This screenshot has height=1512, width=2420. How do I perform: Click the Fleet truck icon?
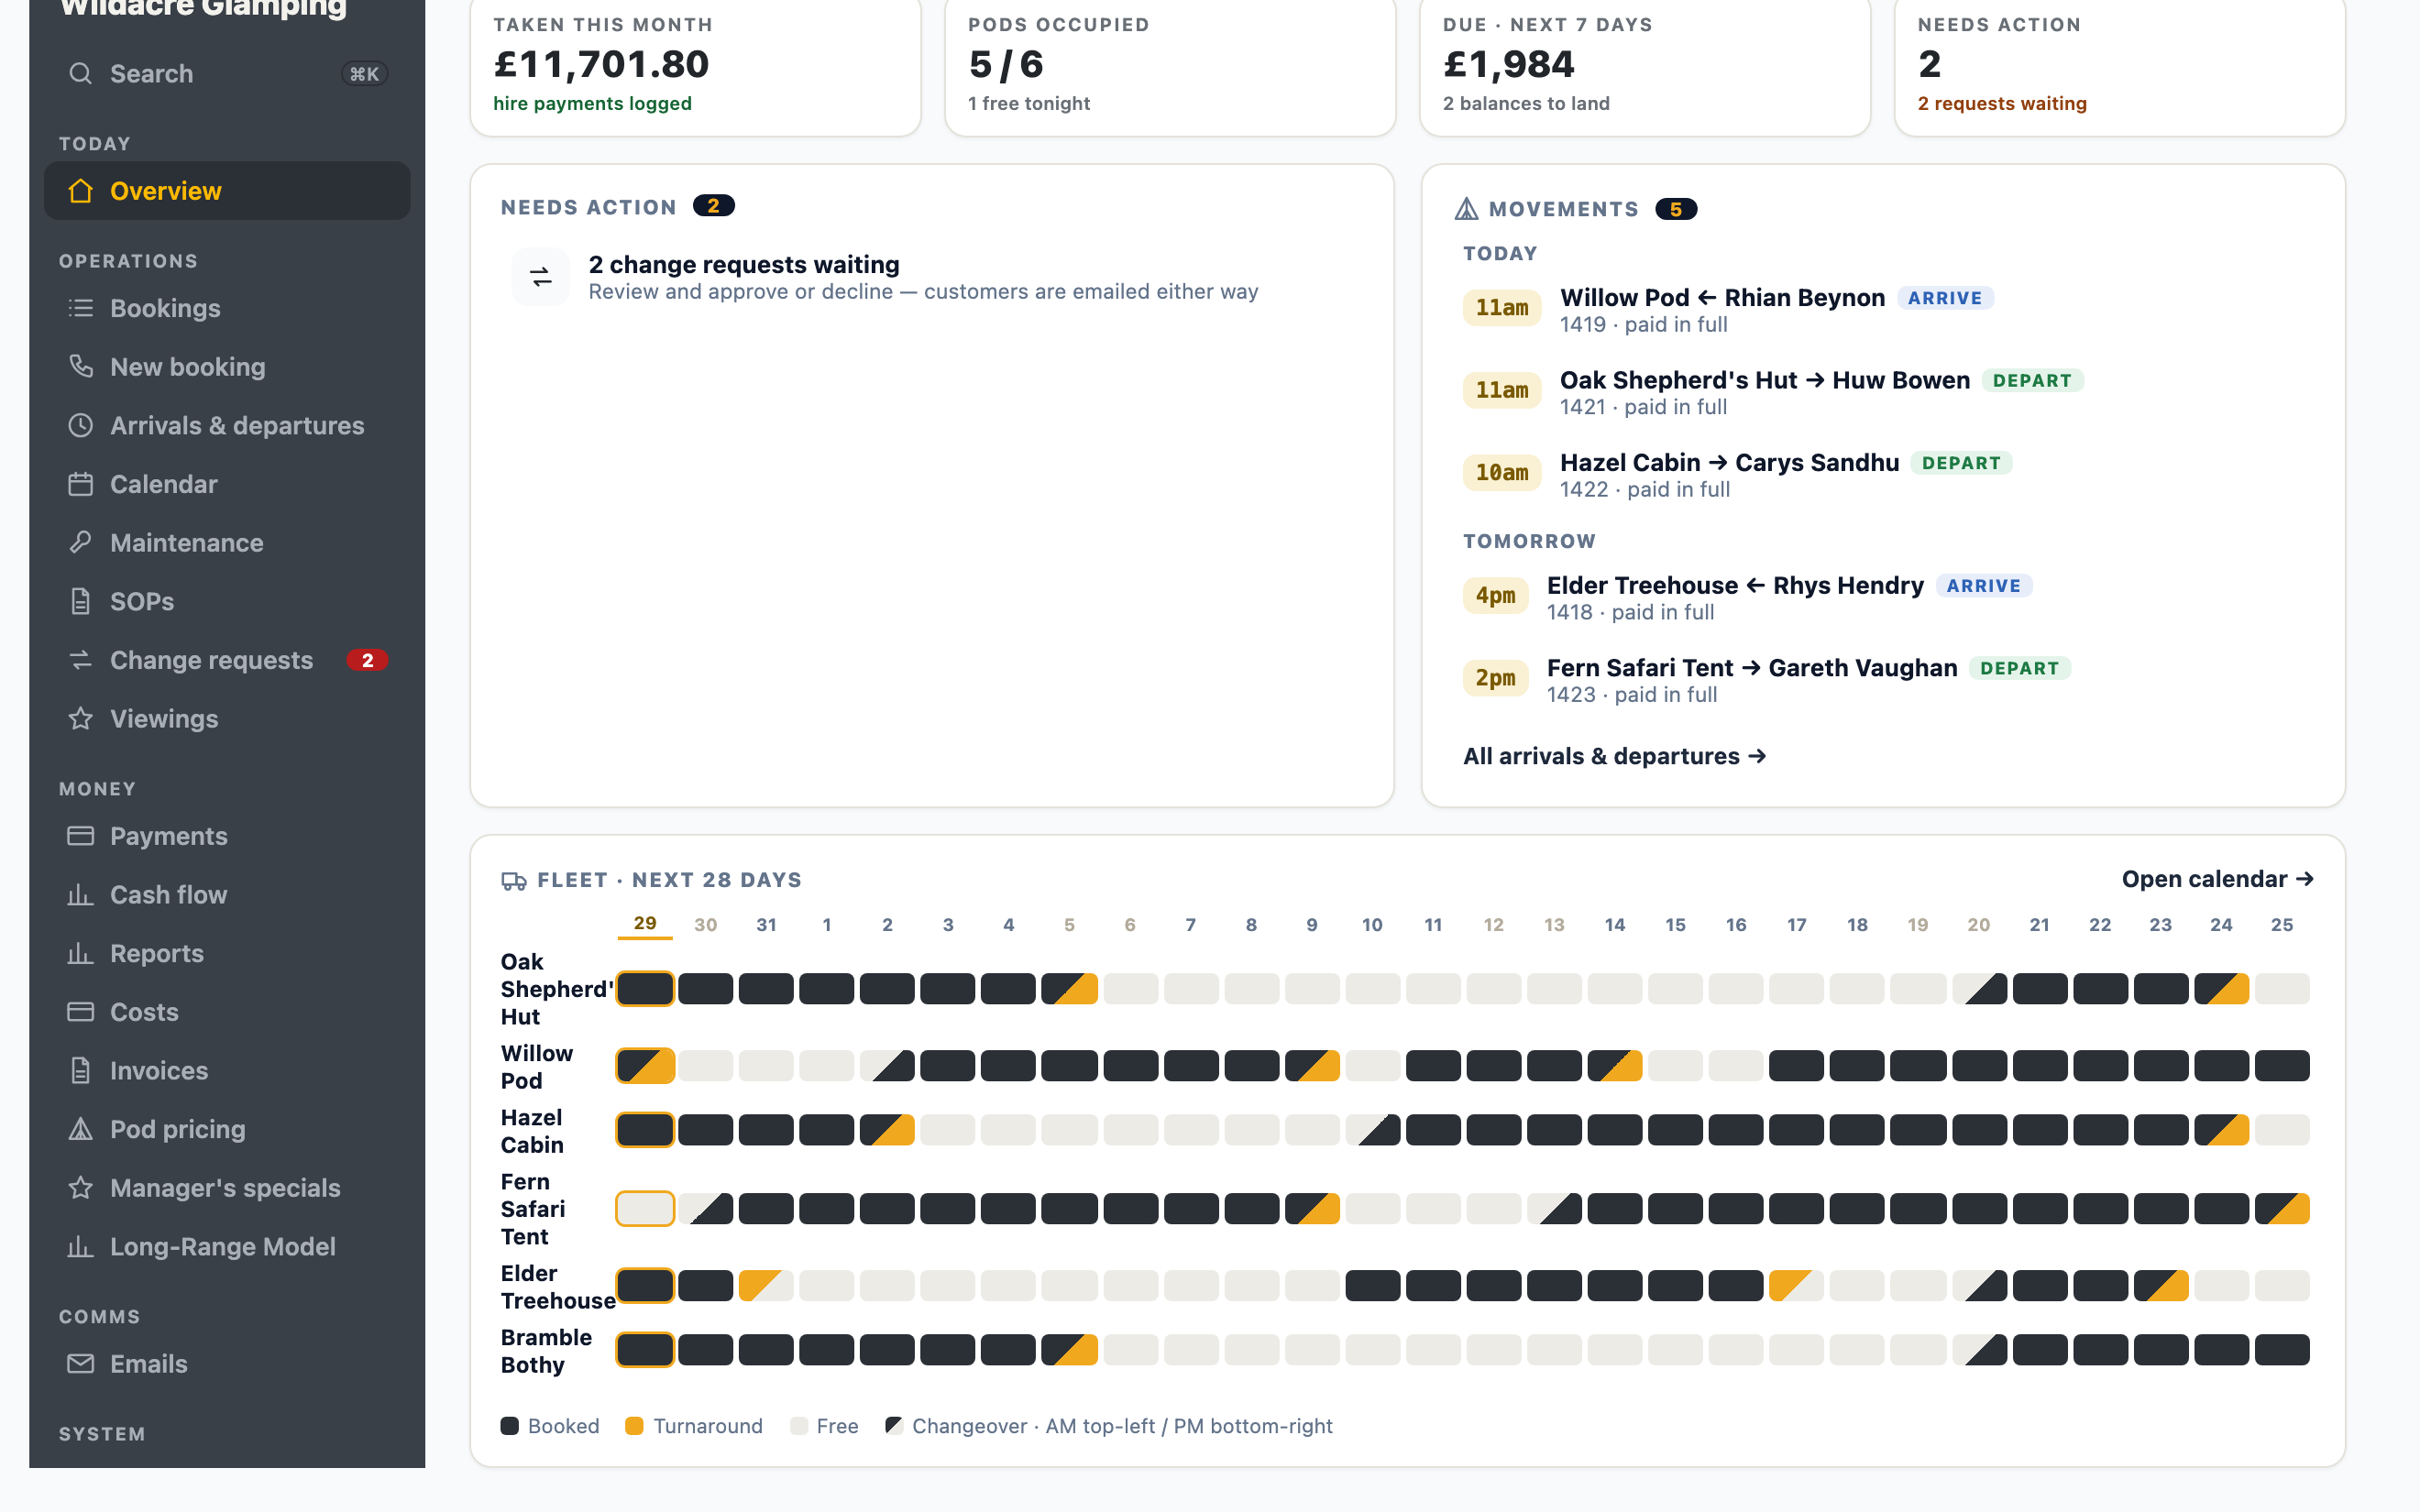pos(514,880)
